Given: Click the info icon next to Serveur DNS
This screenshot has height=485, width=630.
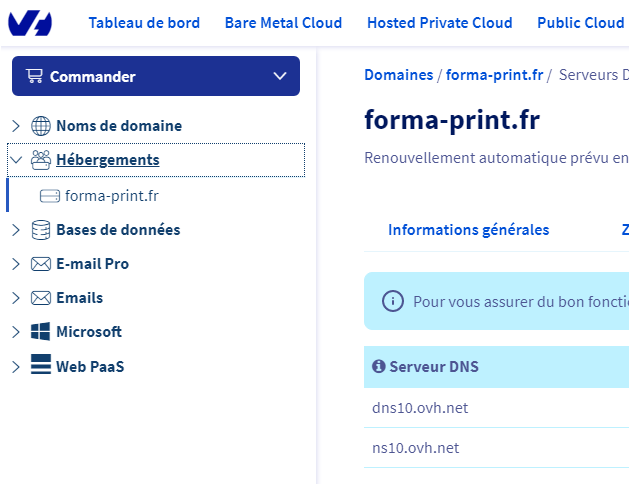Looking at the screenshot, I should (378, 367).
